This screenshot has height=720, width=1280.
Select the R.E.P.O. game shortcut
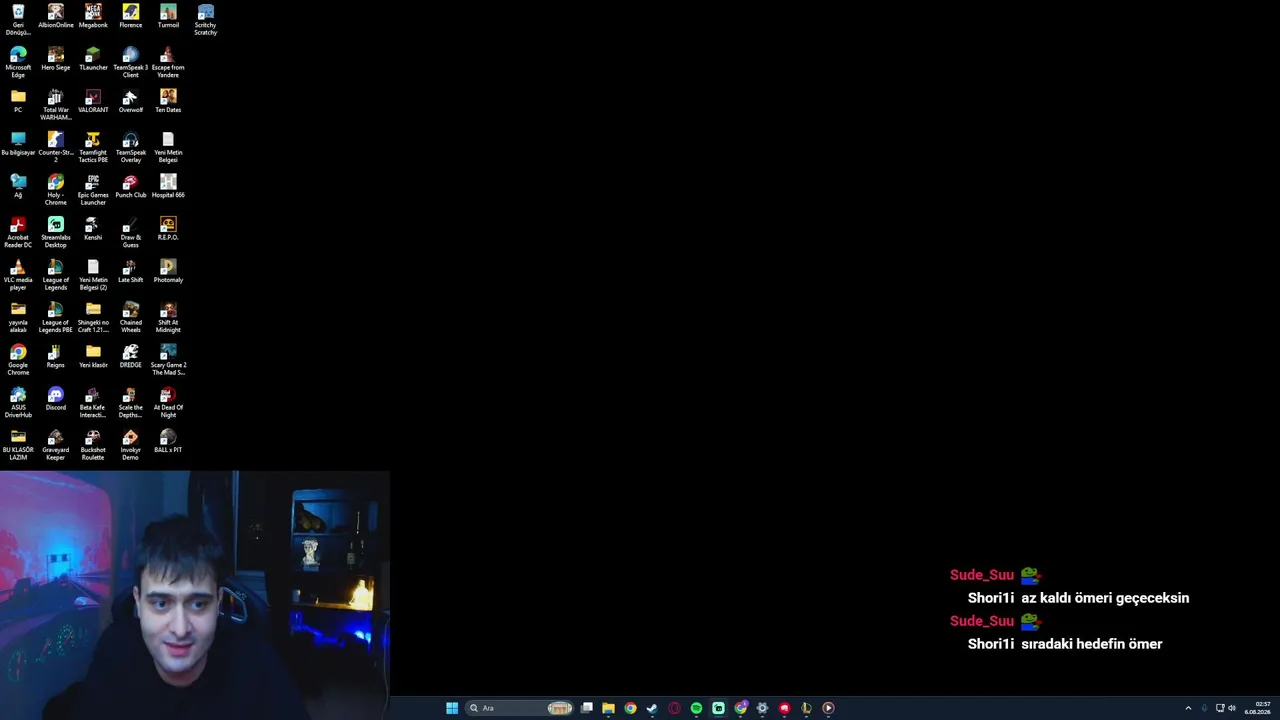click(168, 228)
